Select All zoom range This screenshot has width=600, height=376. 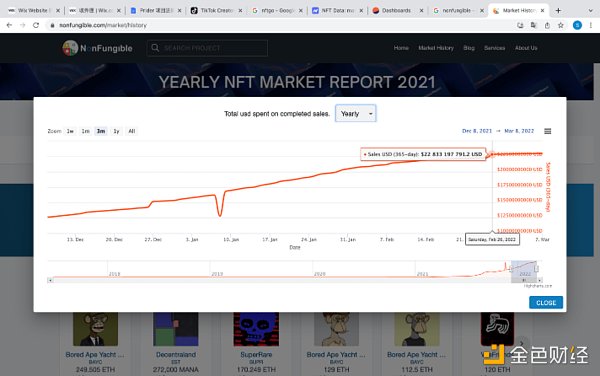click(132, 131)
